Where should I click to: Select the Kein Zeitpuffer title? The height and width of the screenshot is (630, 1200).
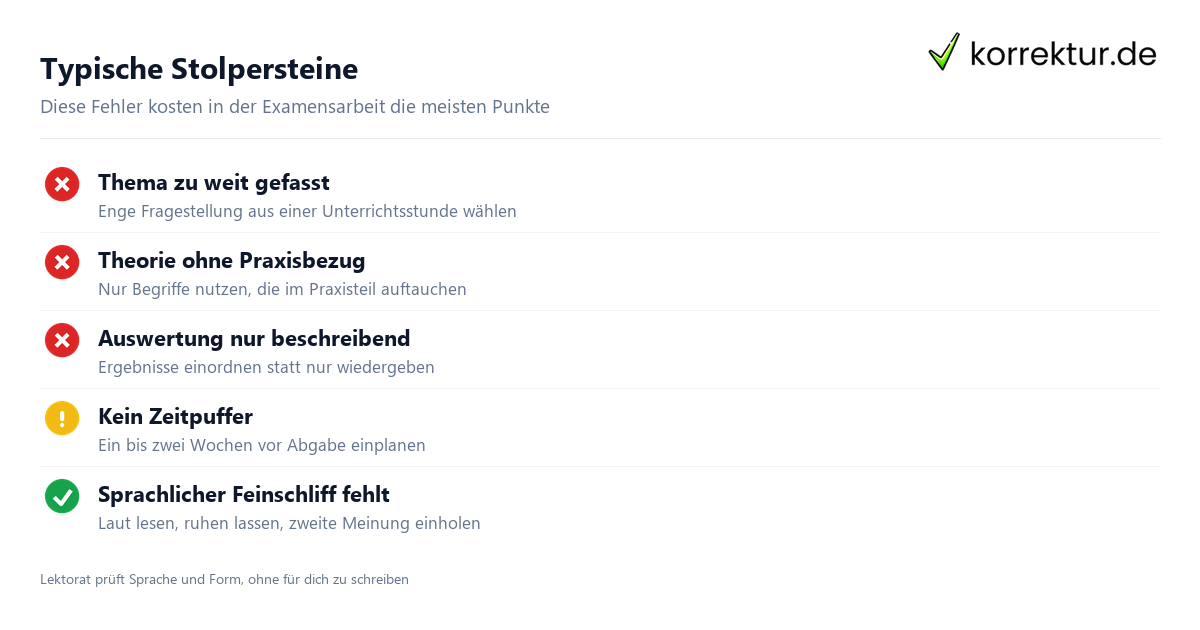click(x=175, y=417)
